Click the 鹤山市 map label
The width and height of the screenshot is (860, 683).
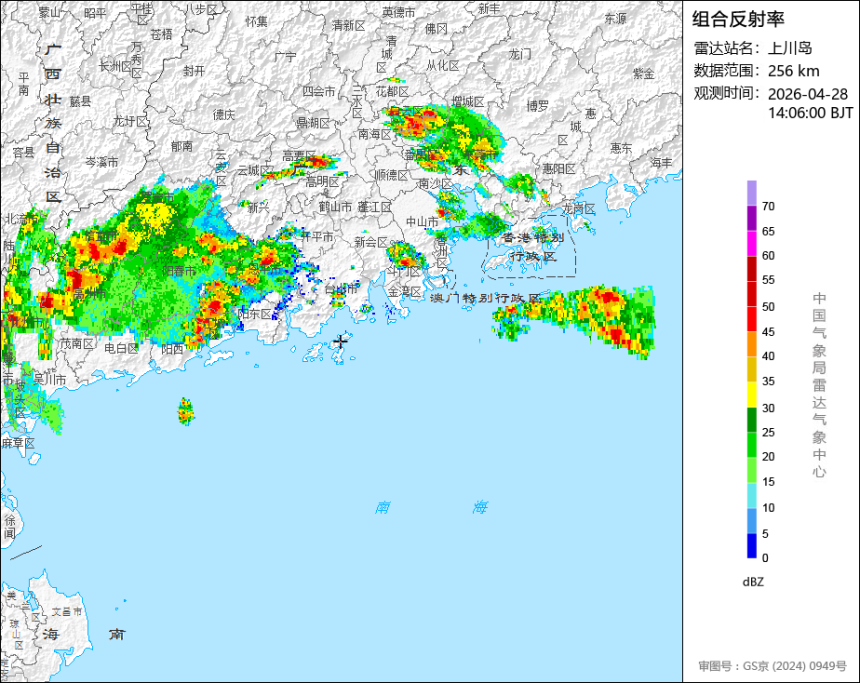(x=335, y=207)
